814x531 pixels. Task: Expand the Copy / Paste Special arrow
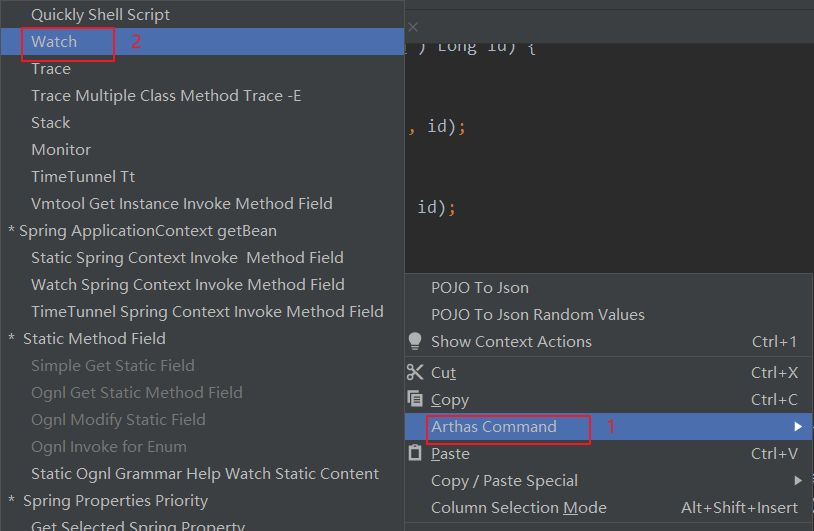(798, 481)
